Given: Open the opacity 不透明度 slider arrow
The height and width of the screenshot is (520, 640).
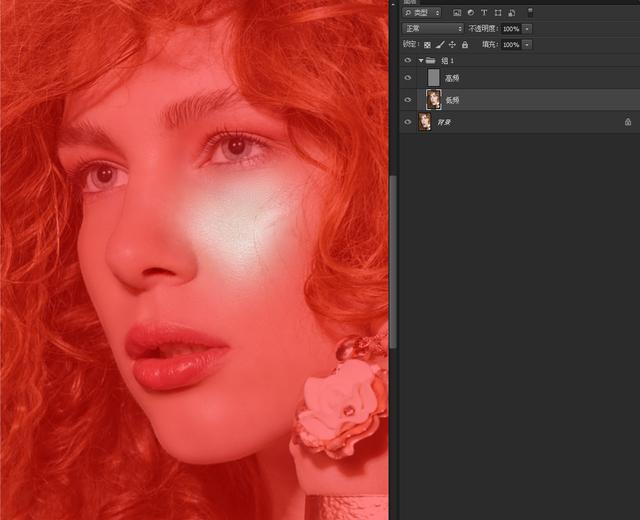Looking at the screenshot, I should pyautogui.click(x=527, y=29).
